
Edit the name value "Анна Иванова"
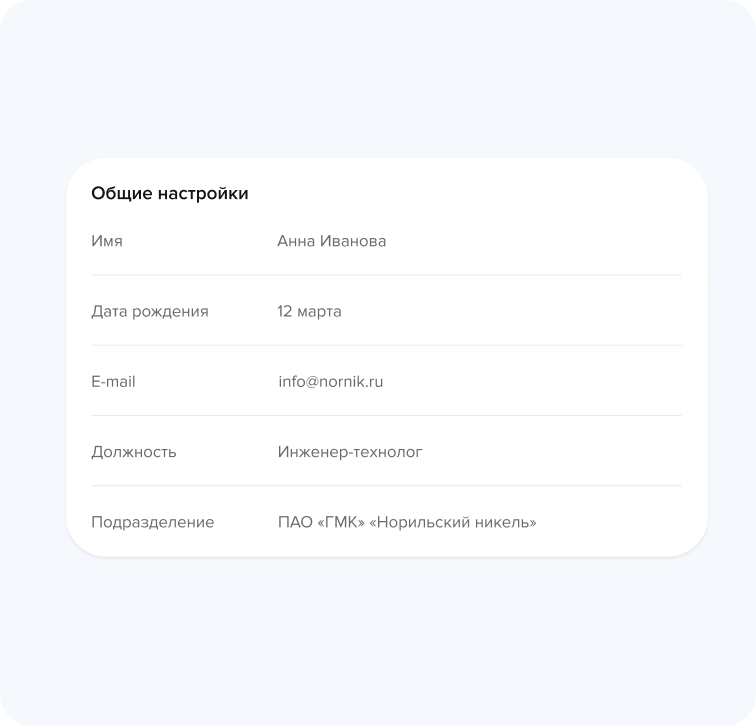tap(331, 241)
